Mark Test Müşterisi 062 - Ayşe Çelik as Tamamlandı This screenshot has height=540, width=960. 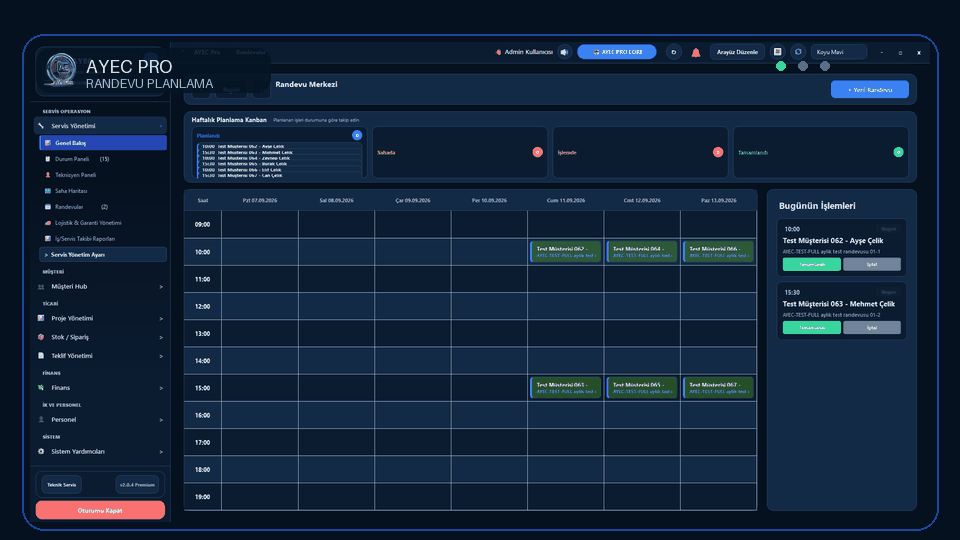click(811, 264)
